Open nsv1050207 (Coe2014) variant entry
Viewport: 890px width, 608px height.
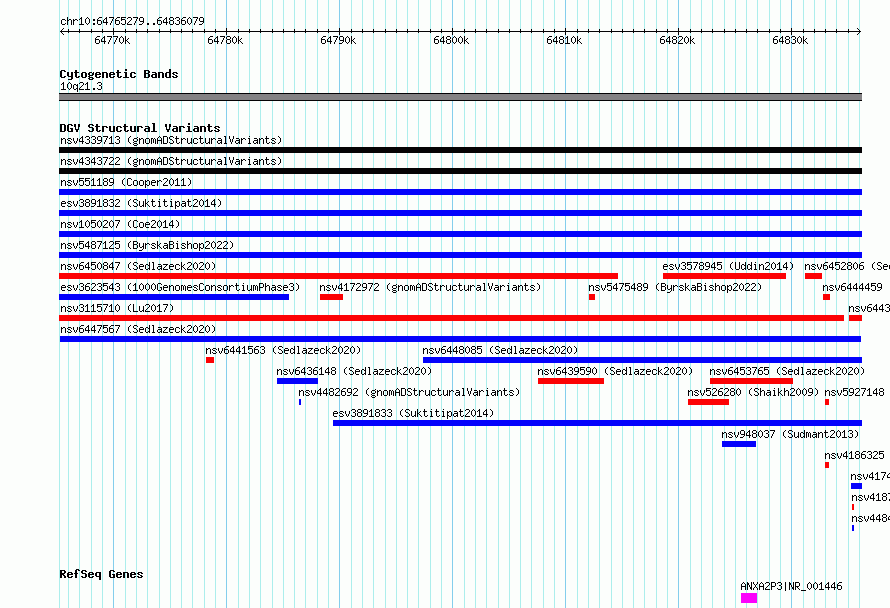[120, 224]
